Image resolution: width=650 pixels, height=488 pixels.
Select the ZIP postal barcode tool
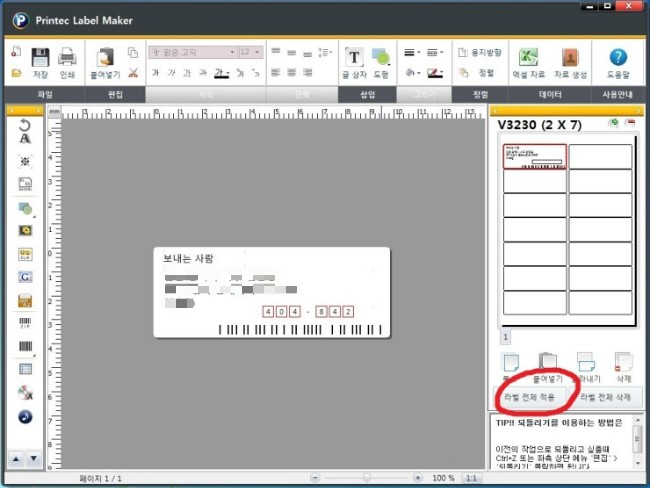(x=25, y=323)
